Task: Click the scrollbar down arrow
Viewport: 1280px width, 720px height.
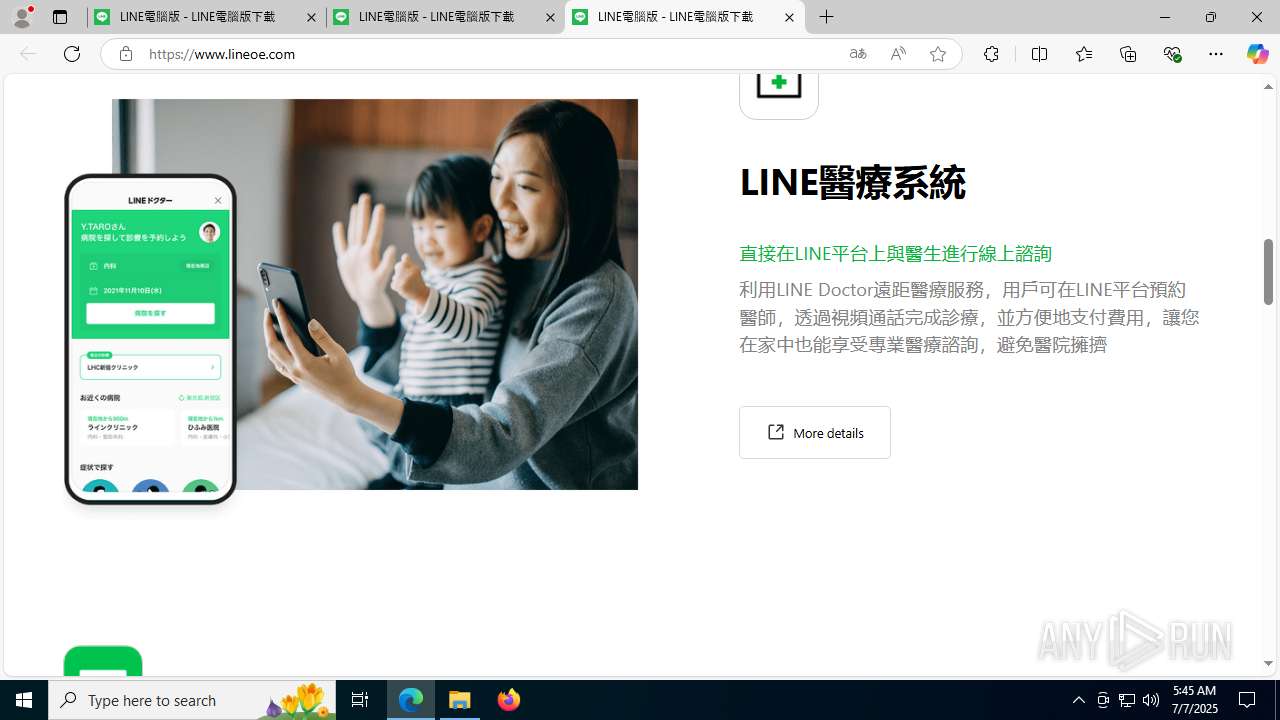Action: pyautogui.click(x=1268, y=663)
